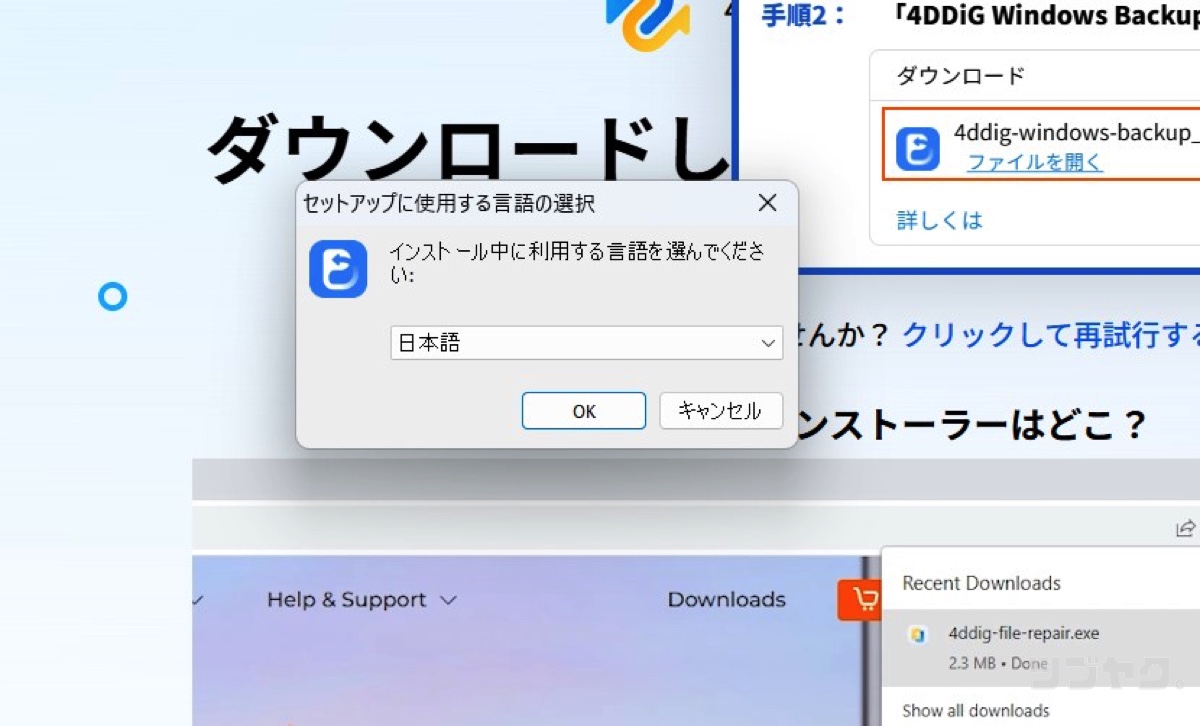The width and height of the screenshot is (1200, 726).
Task: Click the blue circle icon on the left
Action: 113,296
